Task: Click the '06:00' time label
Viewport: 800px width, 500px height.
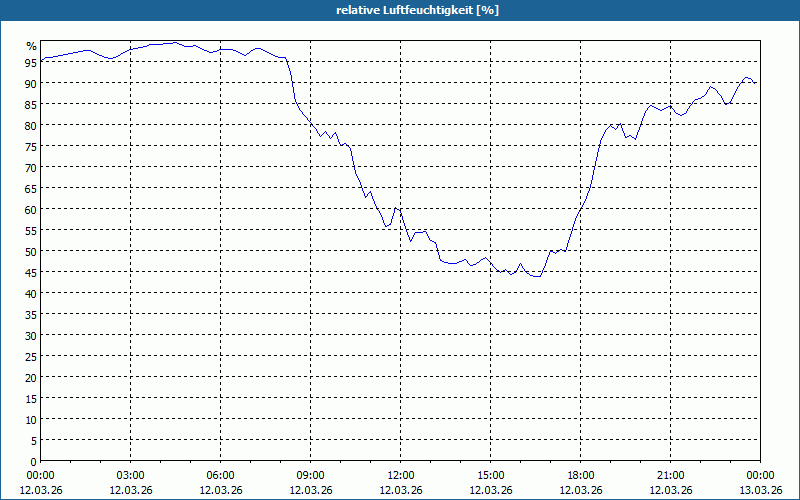Action: pyautogui.click(x=220, y=476)
